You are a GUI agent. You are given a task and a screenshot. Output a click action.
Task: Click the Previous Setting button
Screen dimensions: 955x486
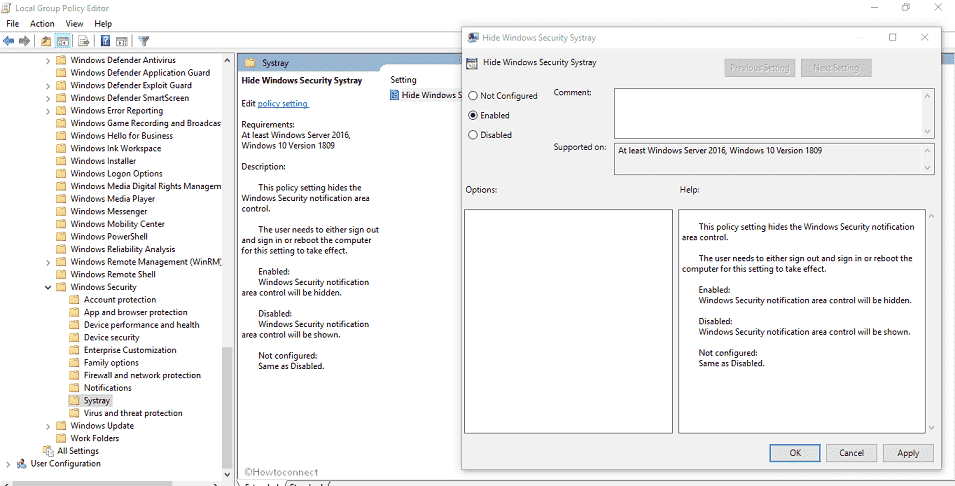coord(759,68)
